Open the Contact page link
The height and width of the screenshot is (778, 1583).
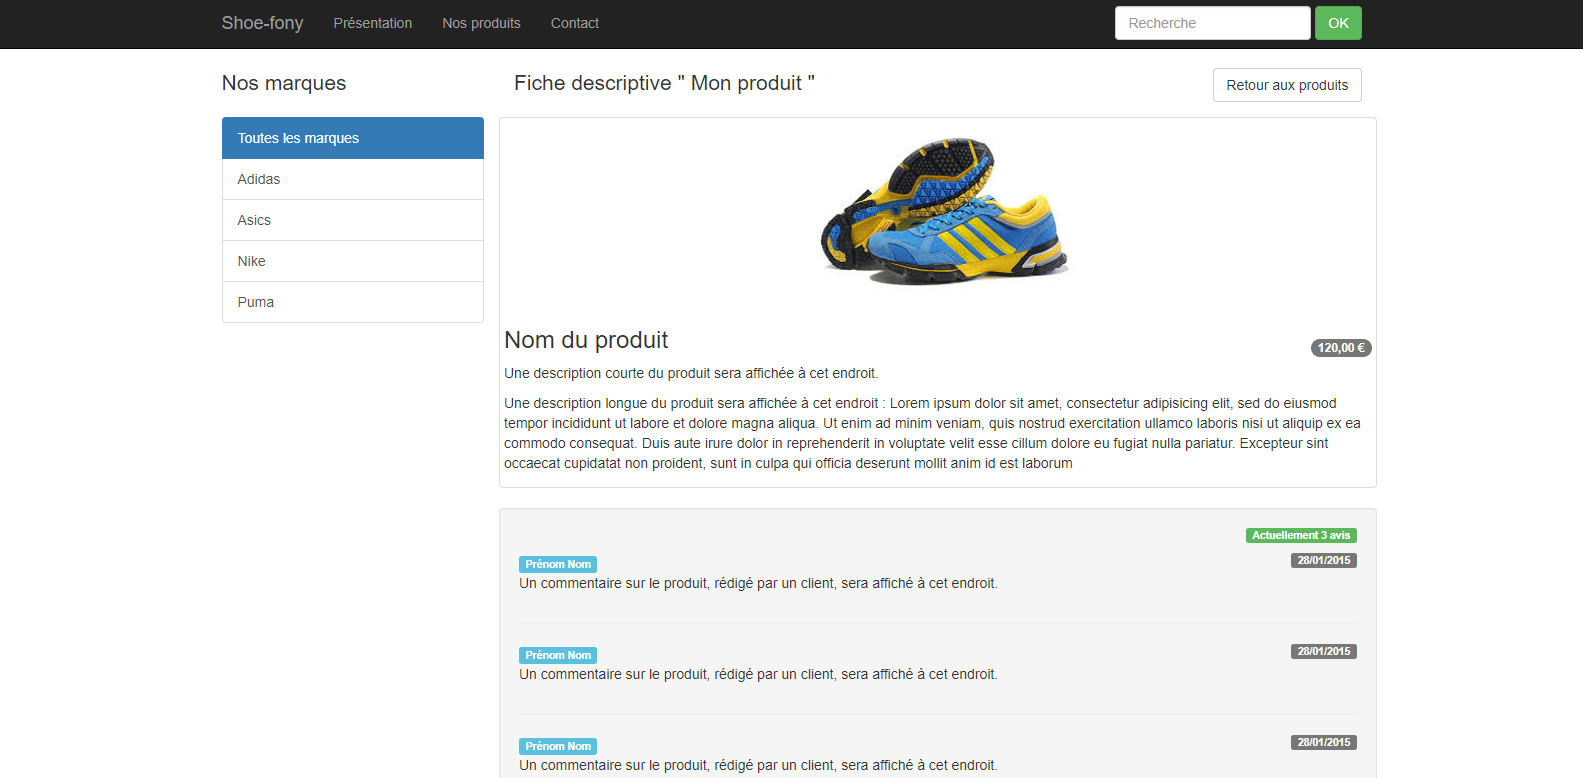point(574,23)
